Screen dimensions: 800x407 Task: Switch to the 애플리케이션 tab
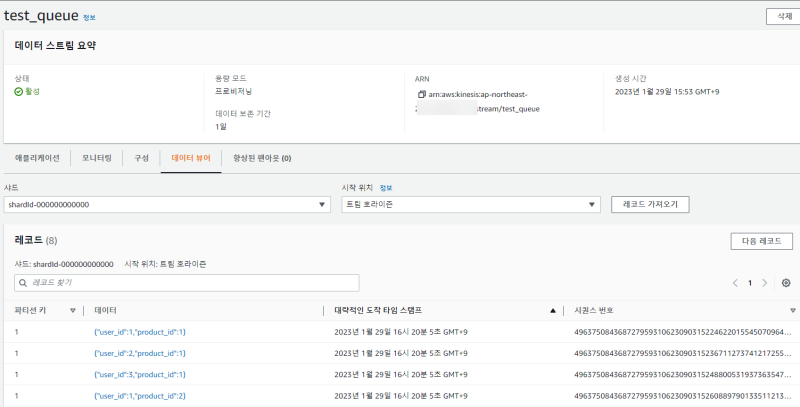(x=37, y=158)
